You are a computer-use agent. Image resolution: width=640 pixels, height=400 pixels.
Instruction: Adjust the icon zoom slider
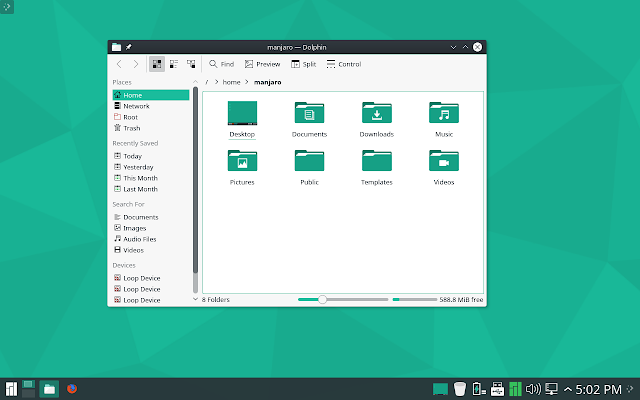point(322,300)
